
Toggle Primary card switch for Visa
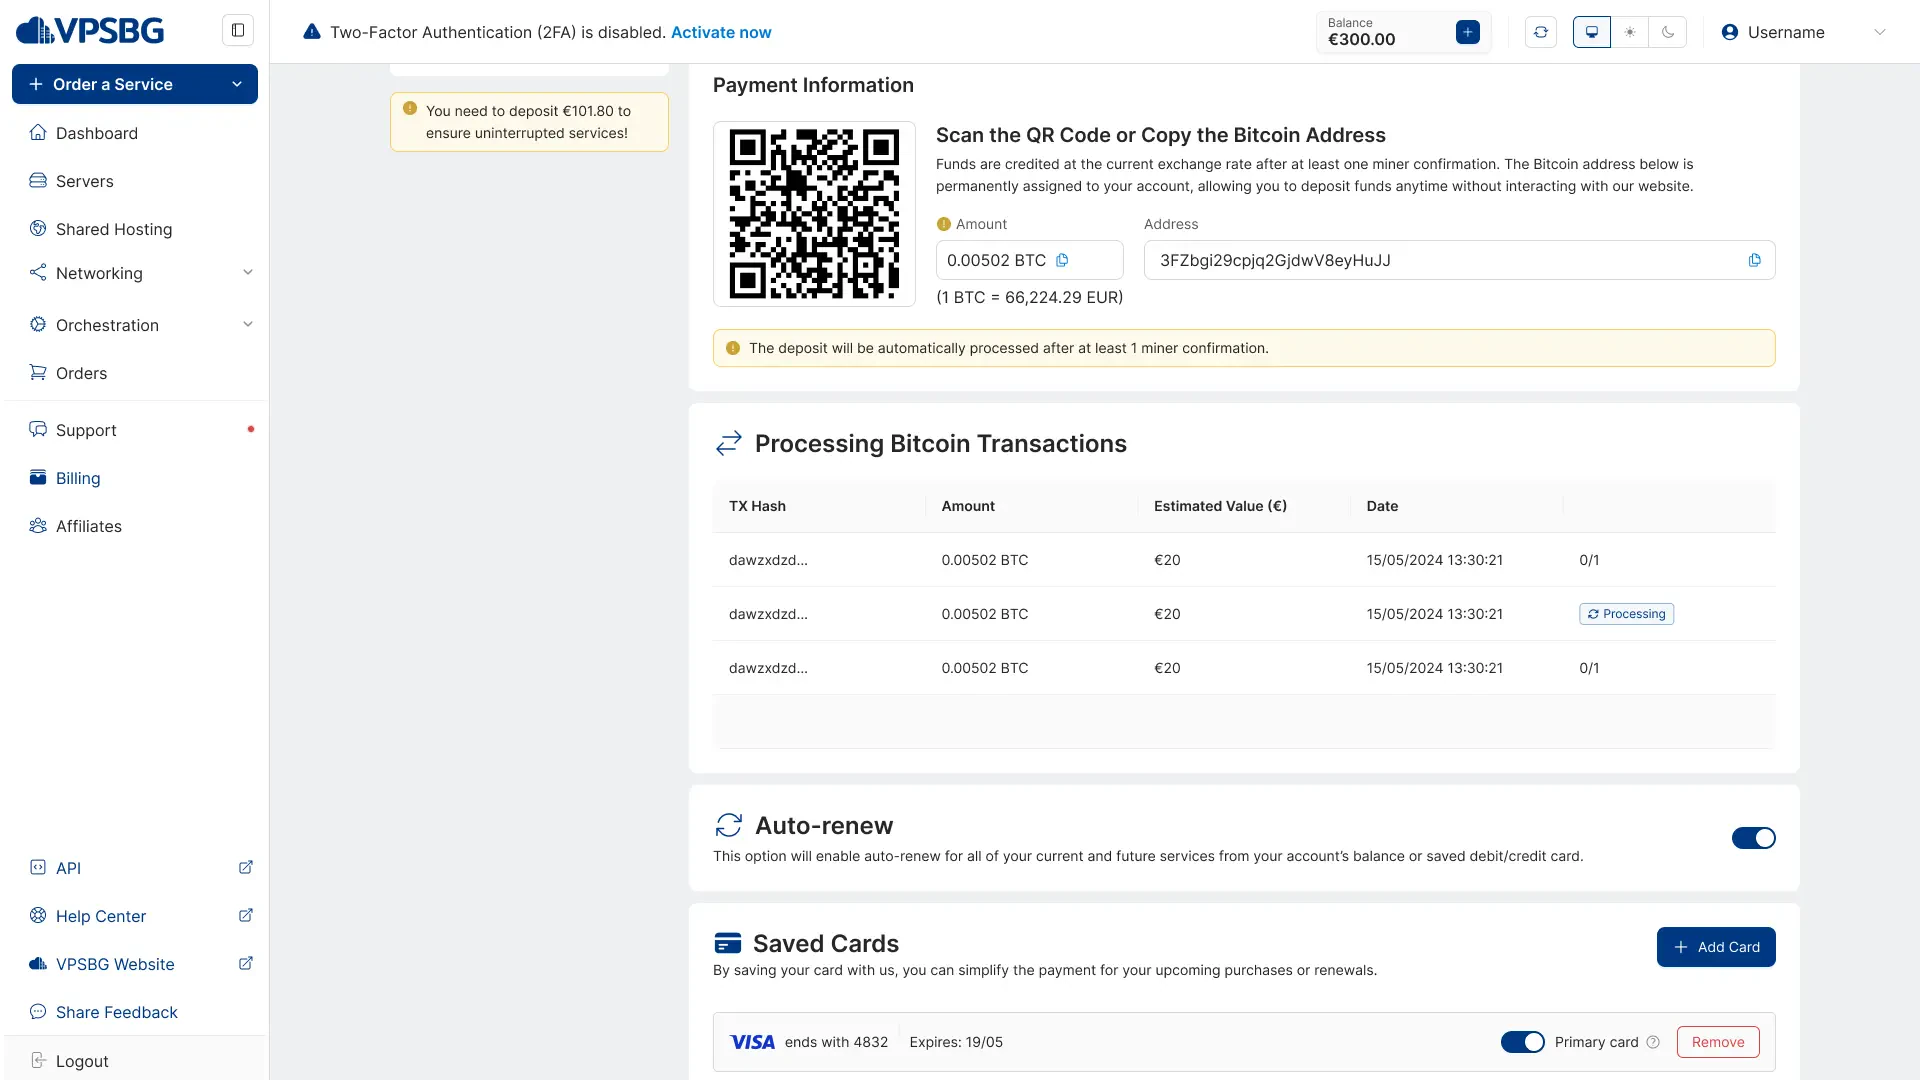pyautogui.click(x=1522, y=1042)
